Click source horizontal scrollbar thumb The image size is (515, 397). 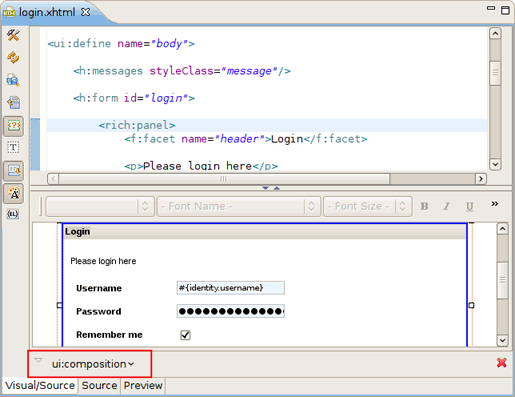coord(224,179)
